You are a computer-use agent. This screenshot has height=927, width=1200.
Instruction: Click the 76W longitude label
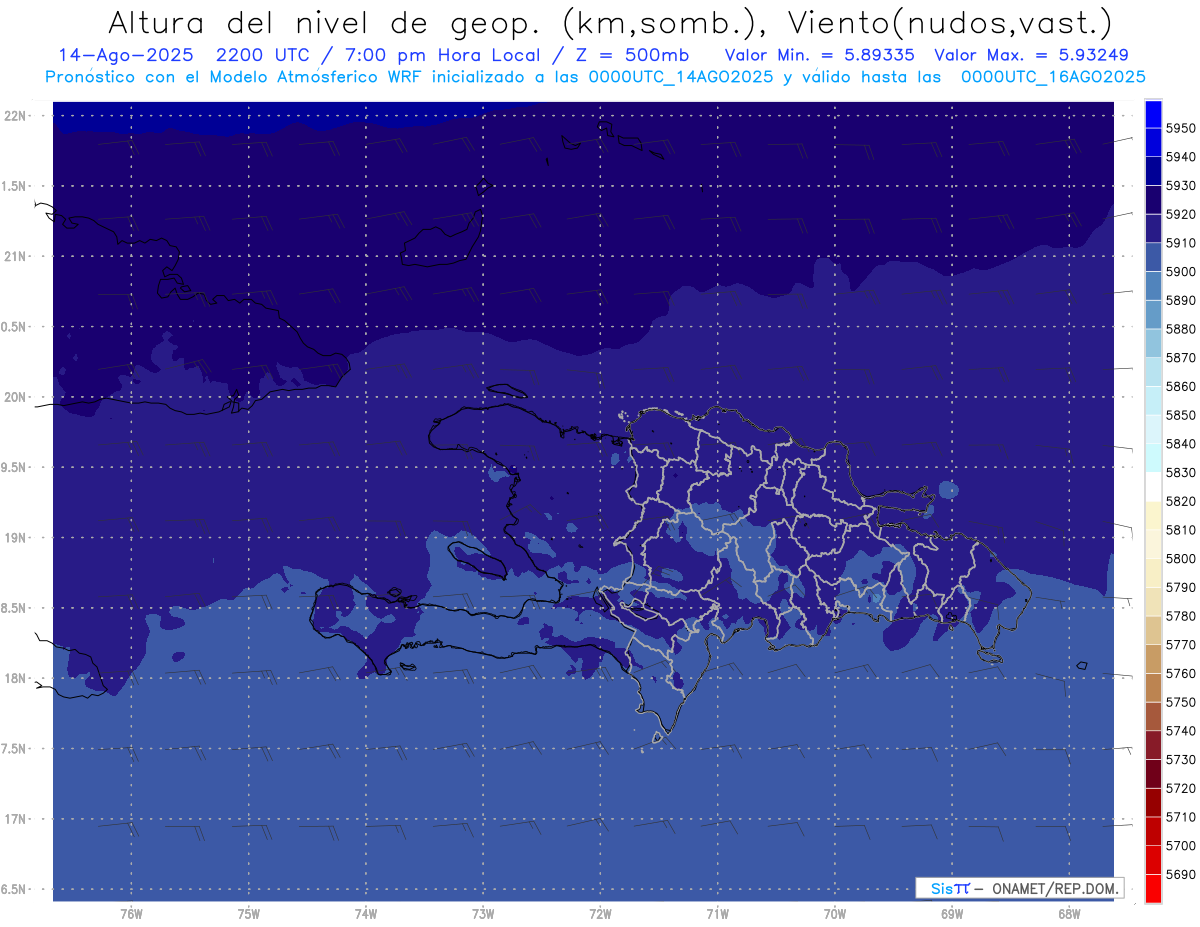coord(131,914)
